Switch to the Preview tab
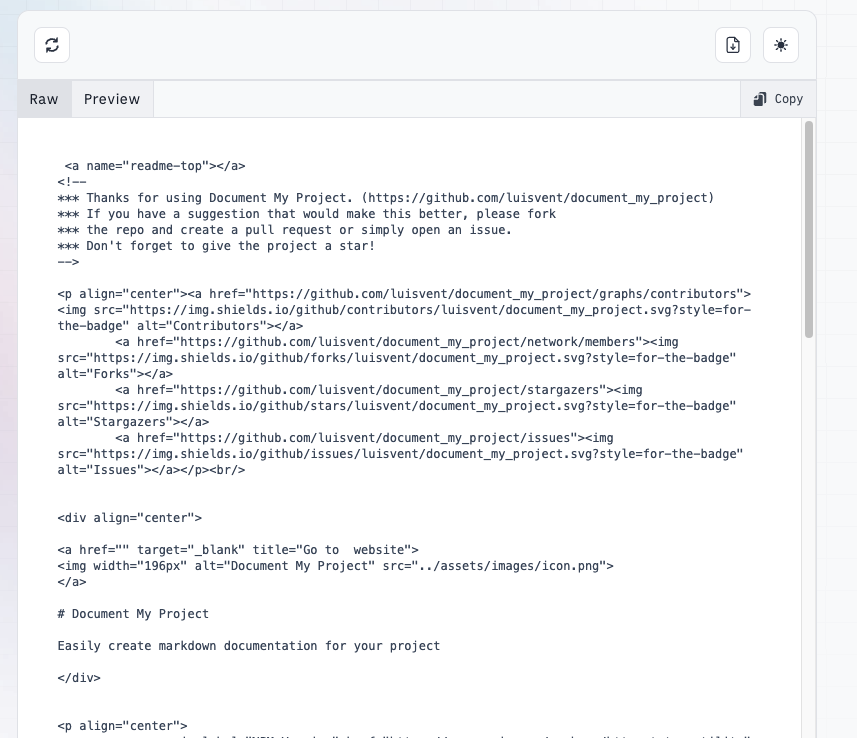 pyautogui.click(x=112, y=98)
